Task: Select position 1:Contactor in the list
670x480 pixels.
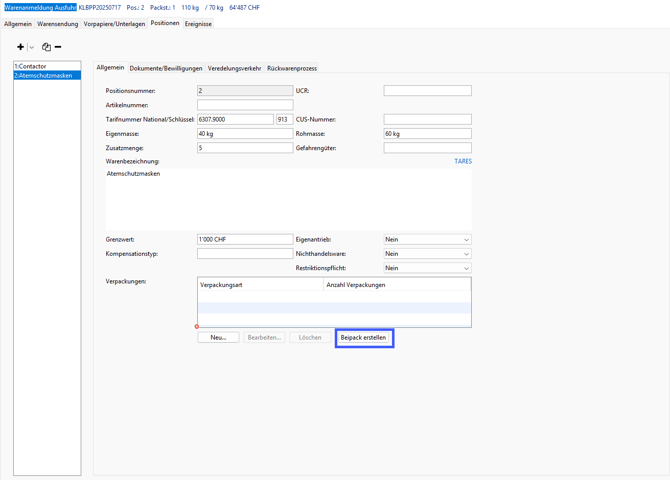Action: [47, 66]
